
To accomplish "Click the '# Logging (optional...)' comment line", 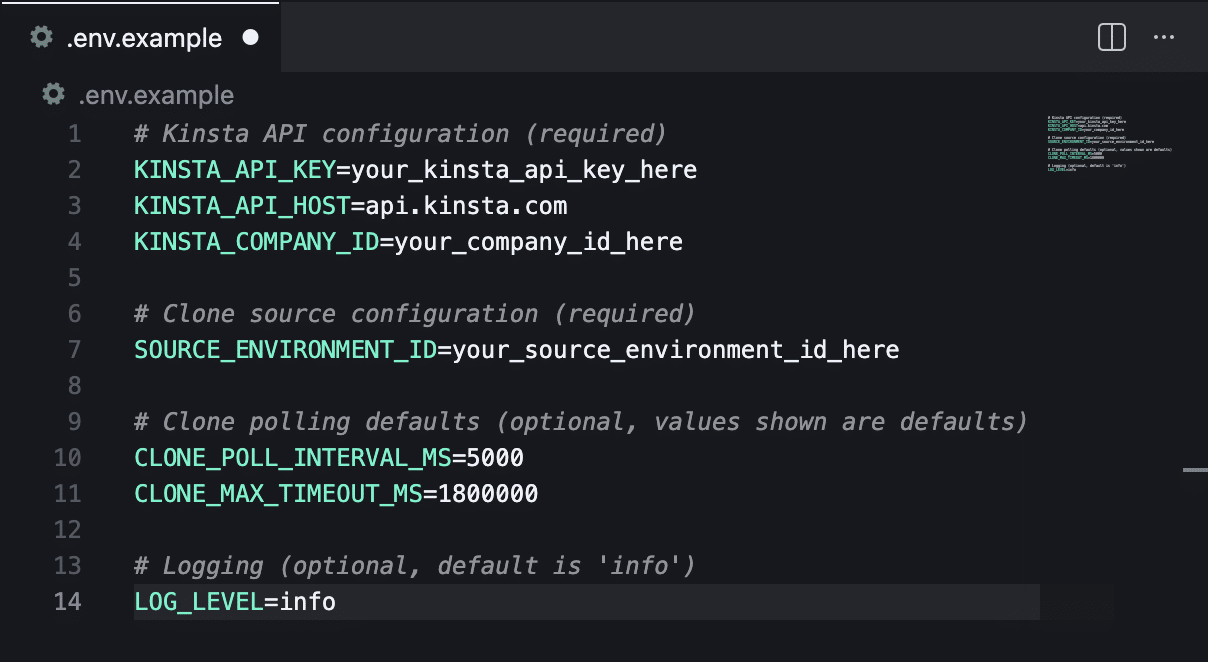I will [x=415, y=566].
